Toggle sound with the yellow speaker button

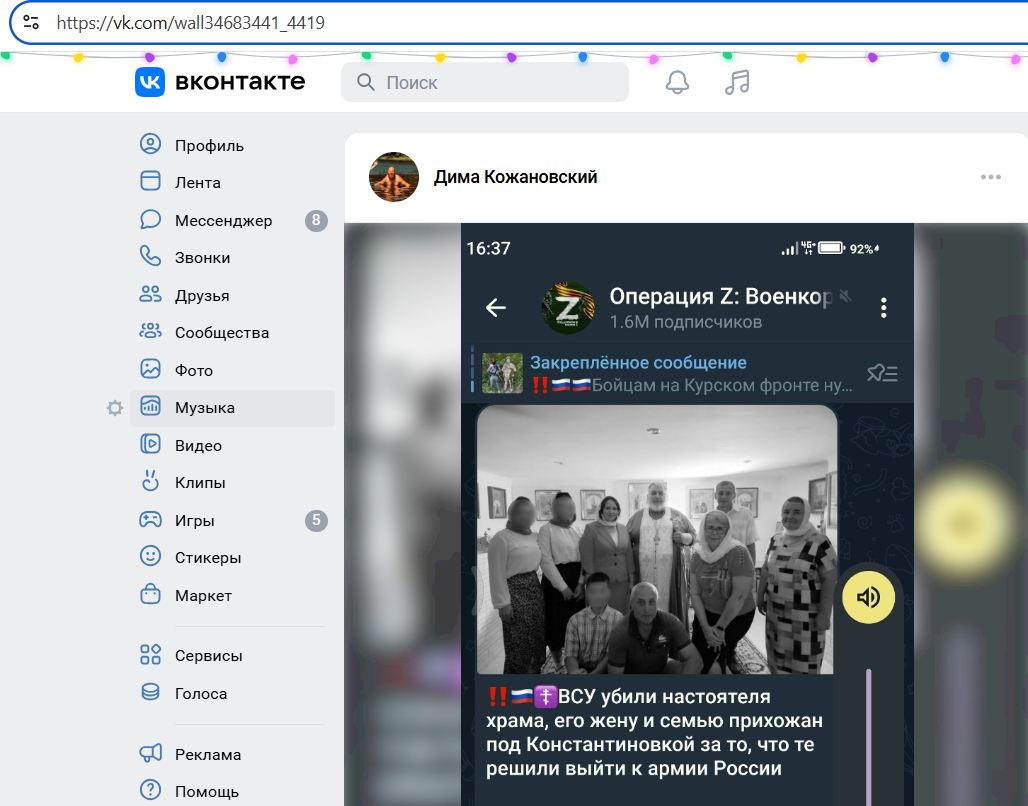pyautogui.click(x=868, y=598)
